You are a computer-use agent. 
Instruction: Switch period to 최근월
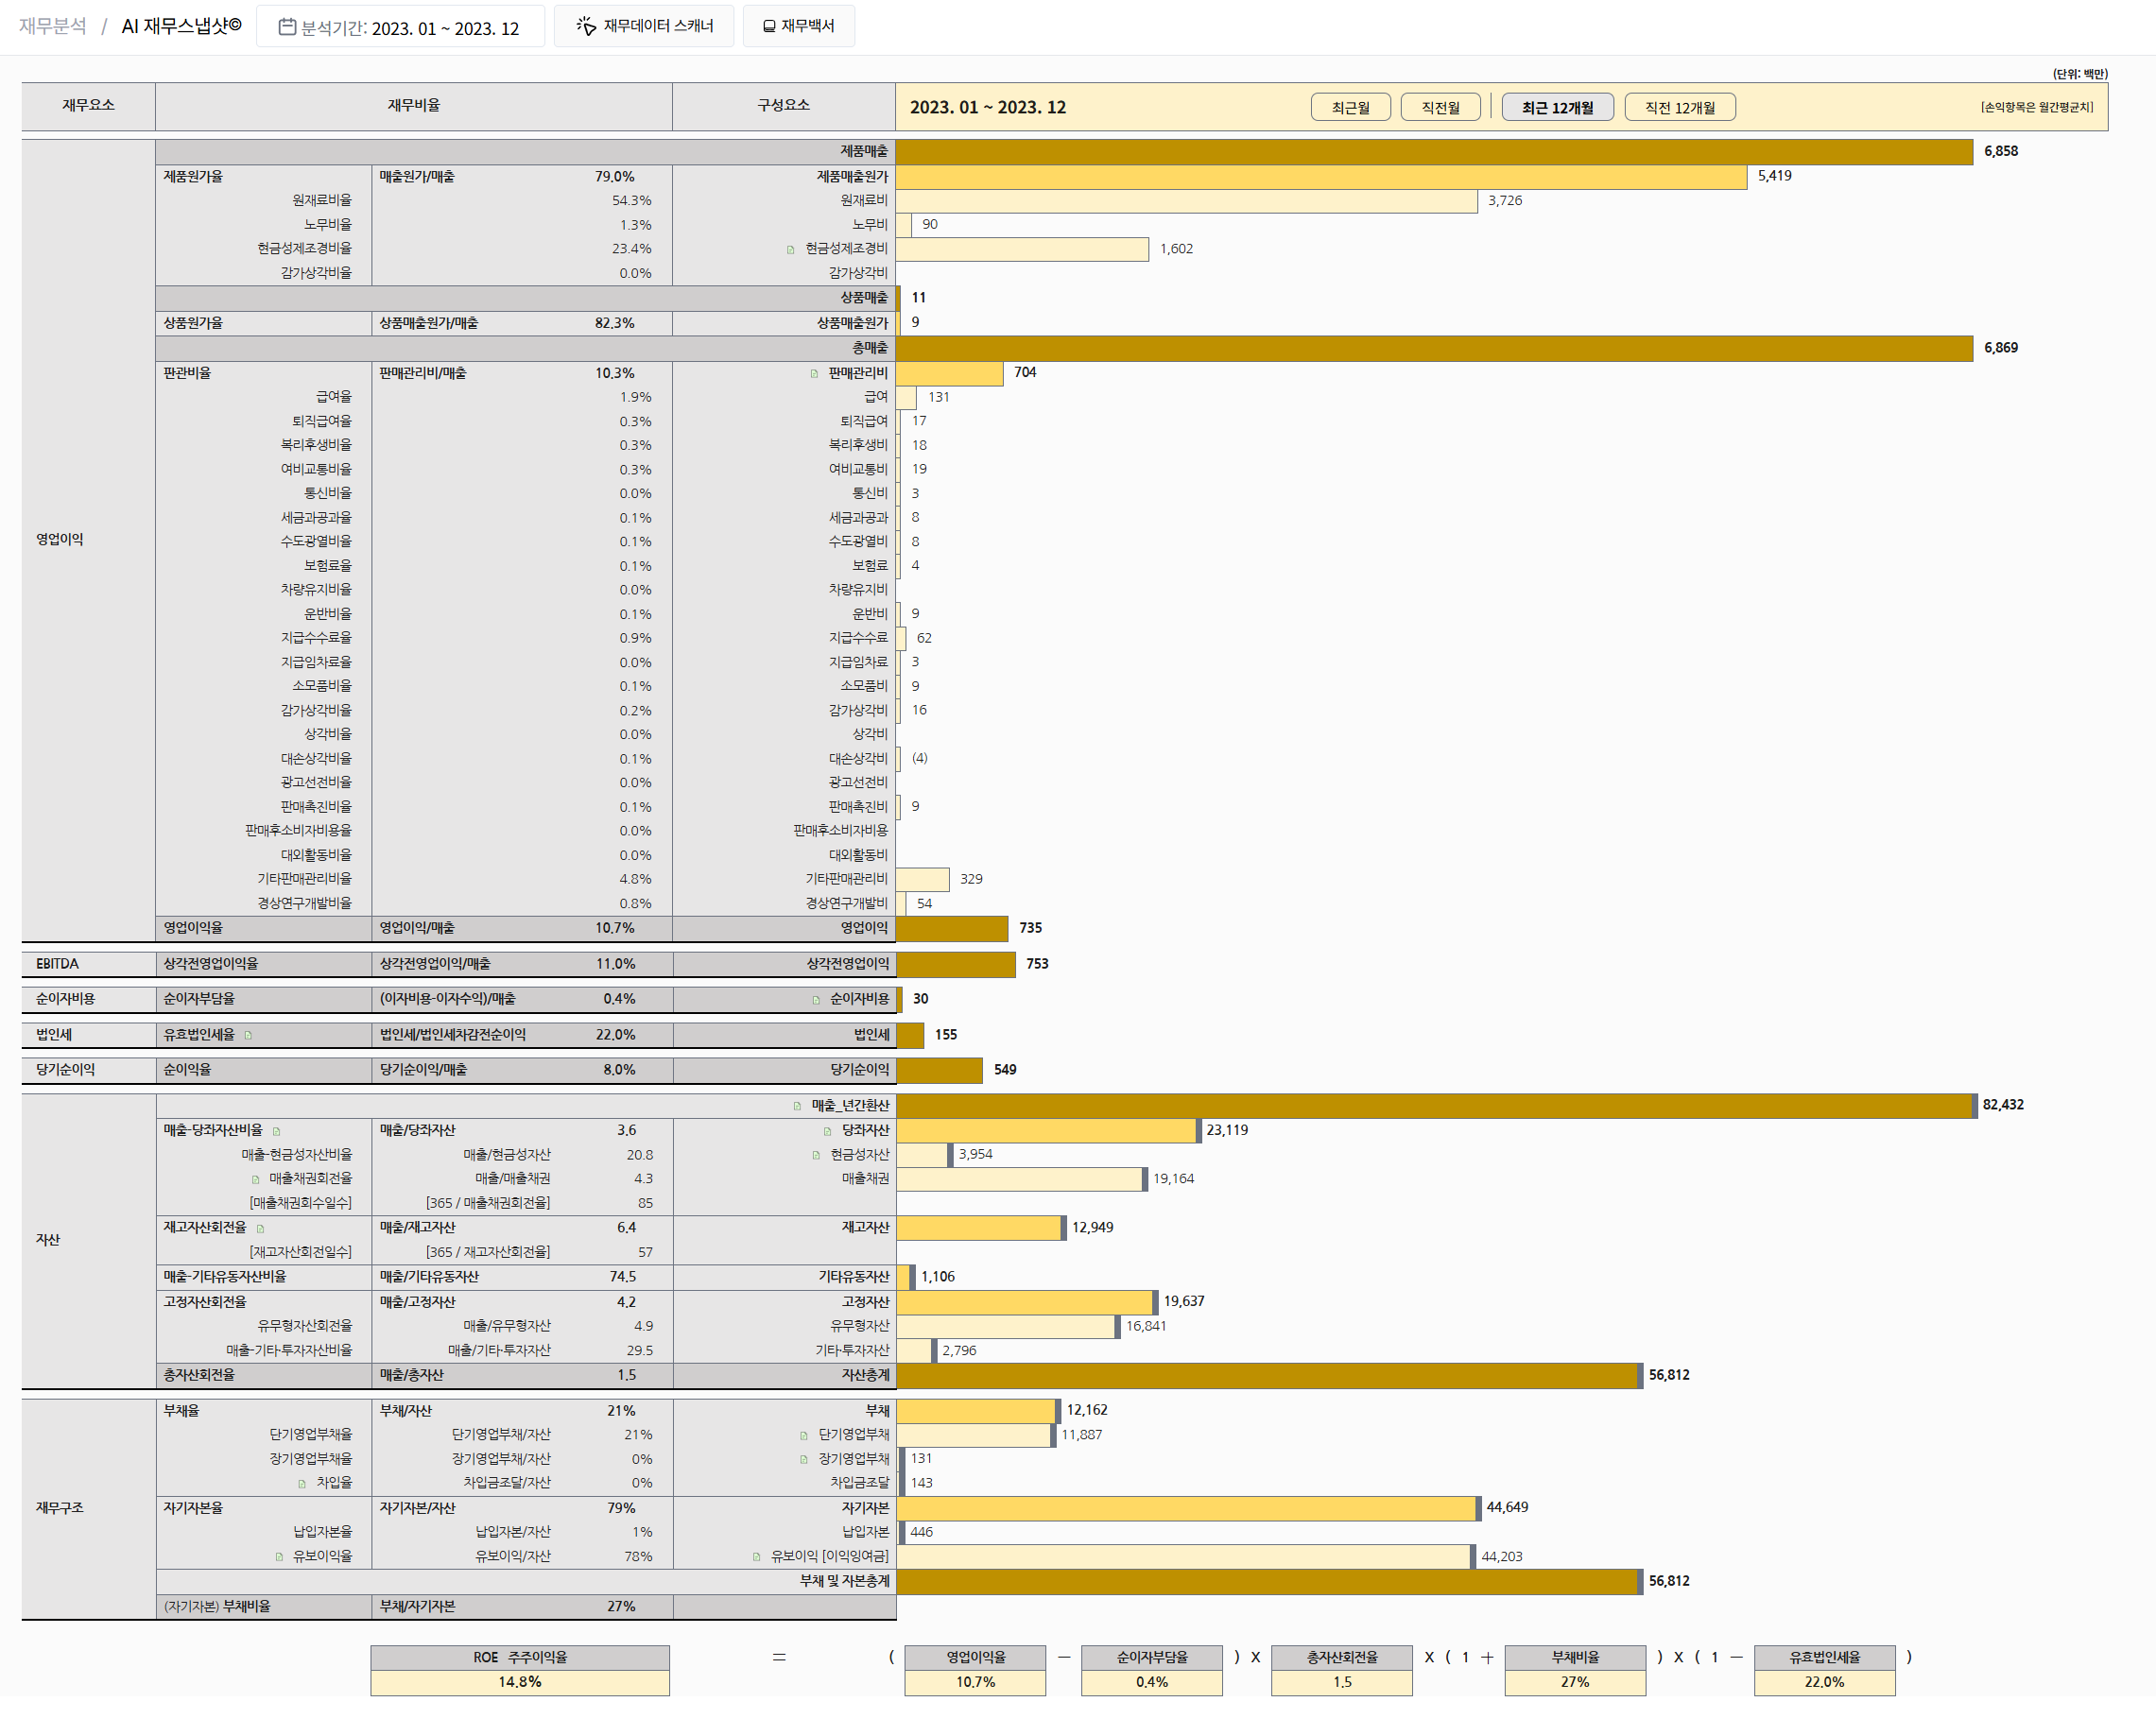pyautogui.click(x=1350, y=107)
